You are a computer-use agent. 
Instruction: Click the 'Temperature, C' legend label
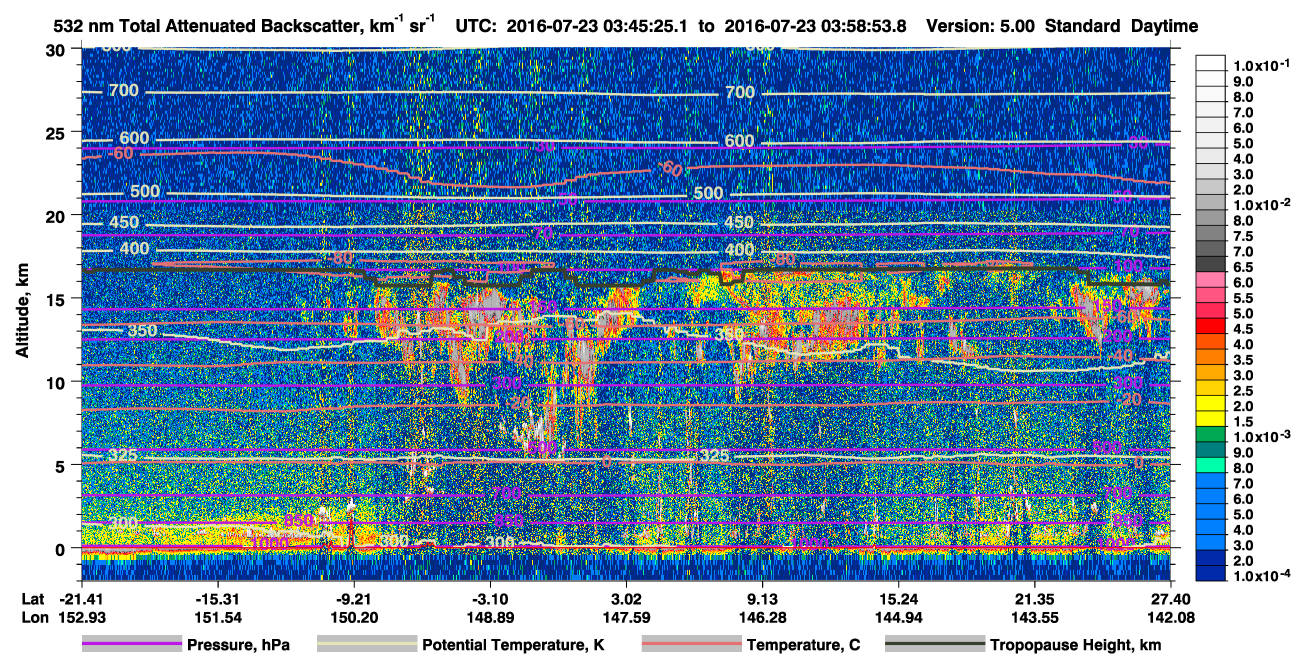[803, 646]
